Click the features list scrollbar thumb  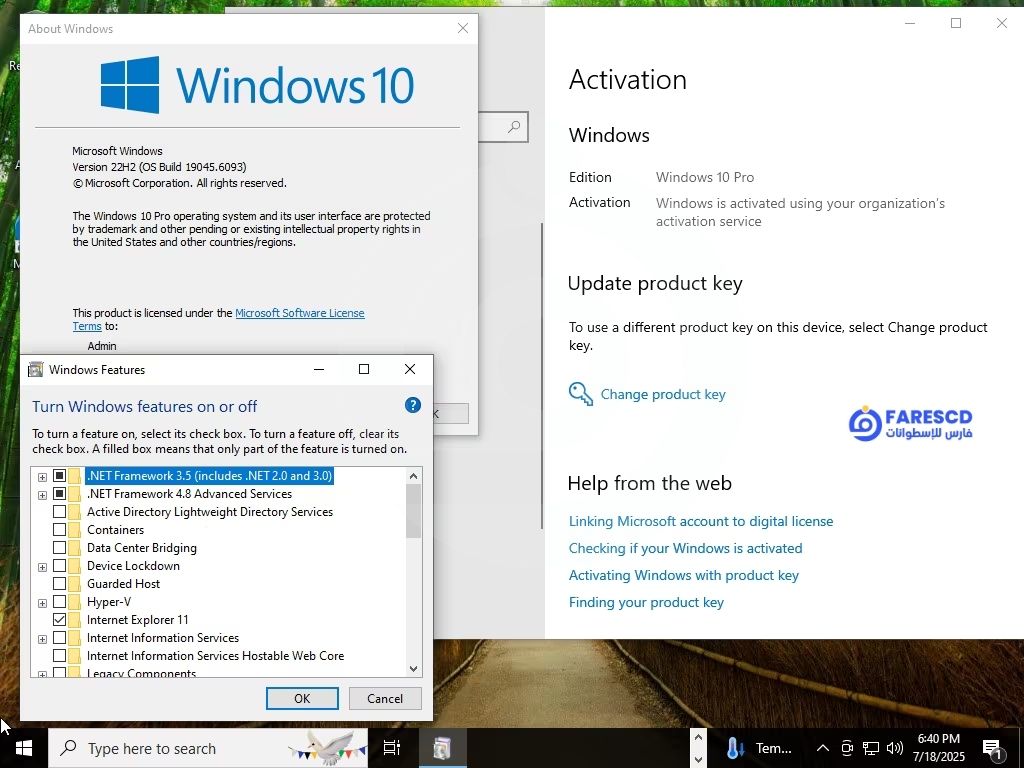[413, 511]
